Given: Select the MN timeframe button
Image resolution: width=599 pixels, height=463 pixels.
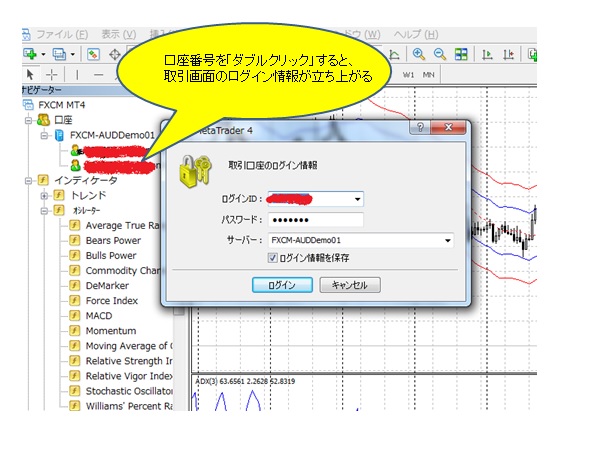Looking at the screenshot, I should pos(428,75).
